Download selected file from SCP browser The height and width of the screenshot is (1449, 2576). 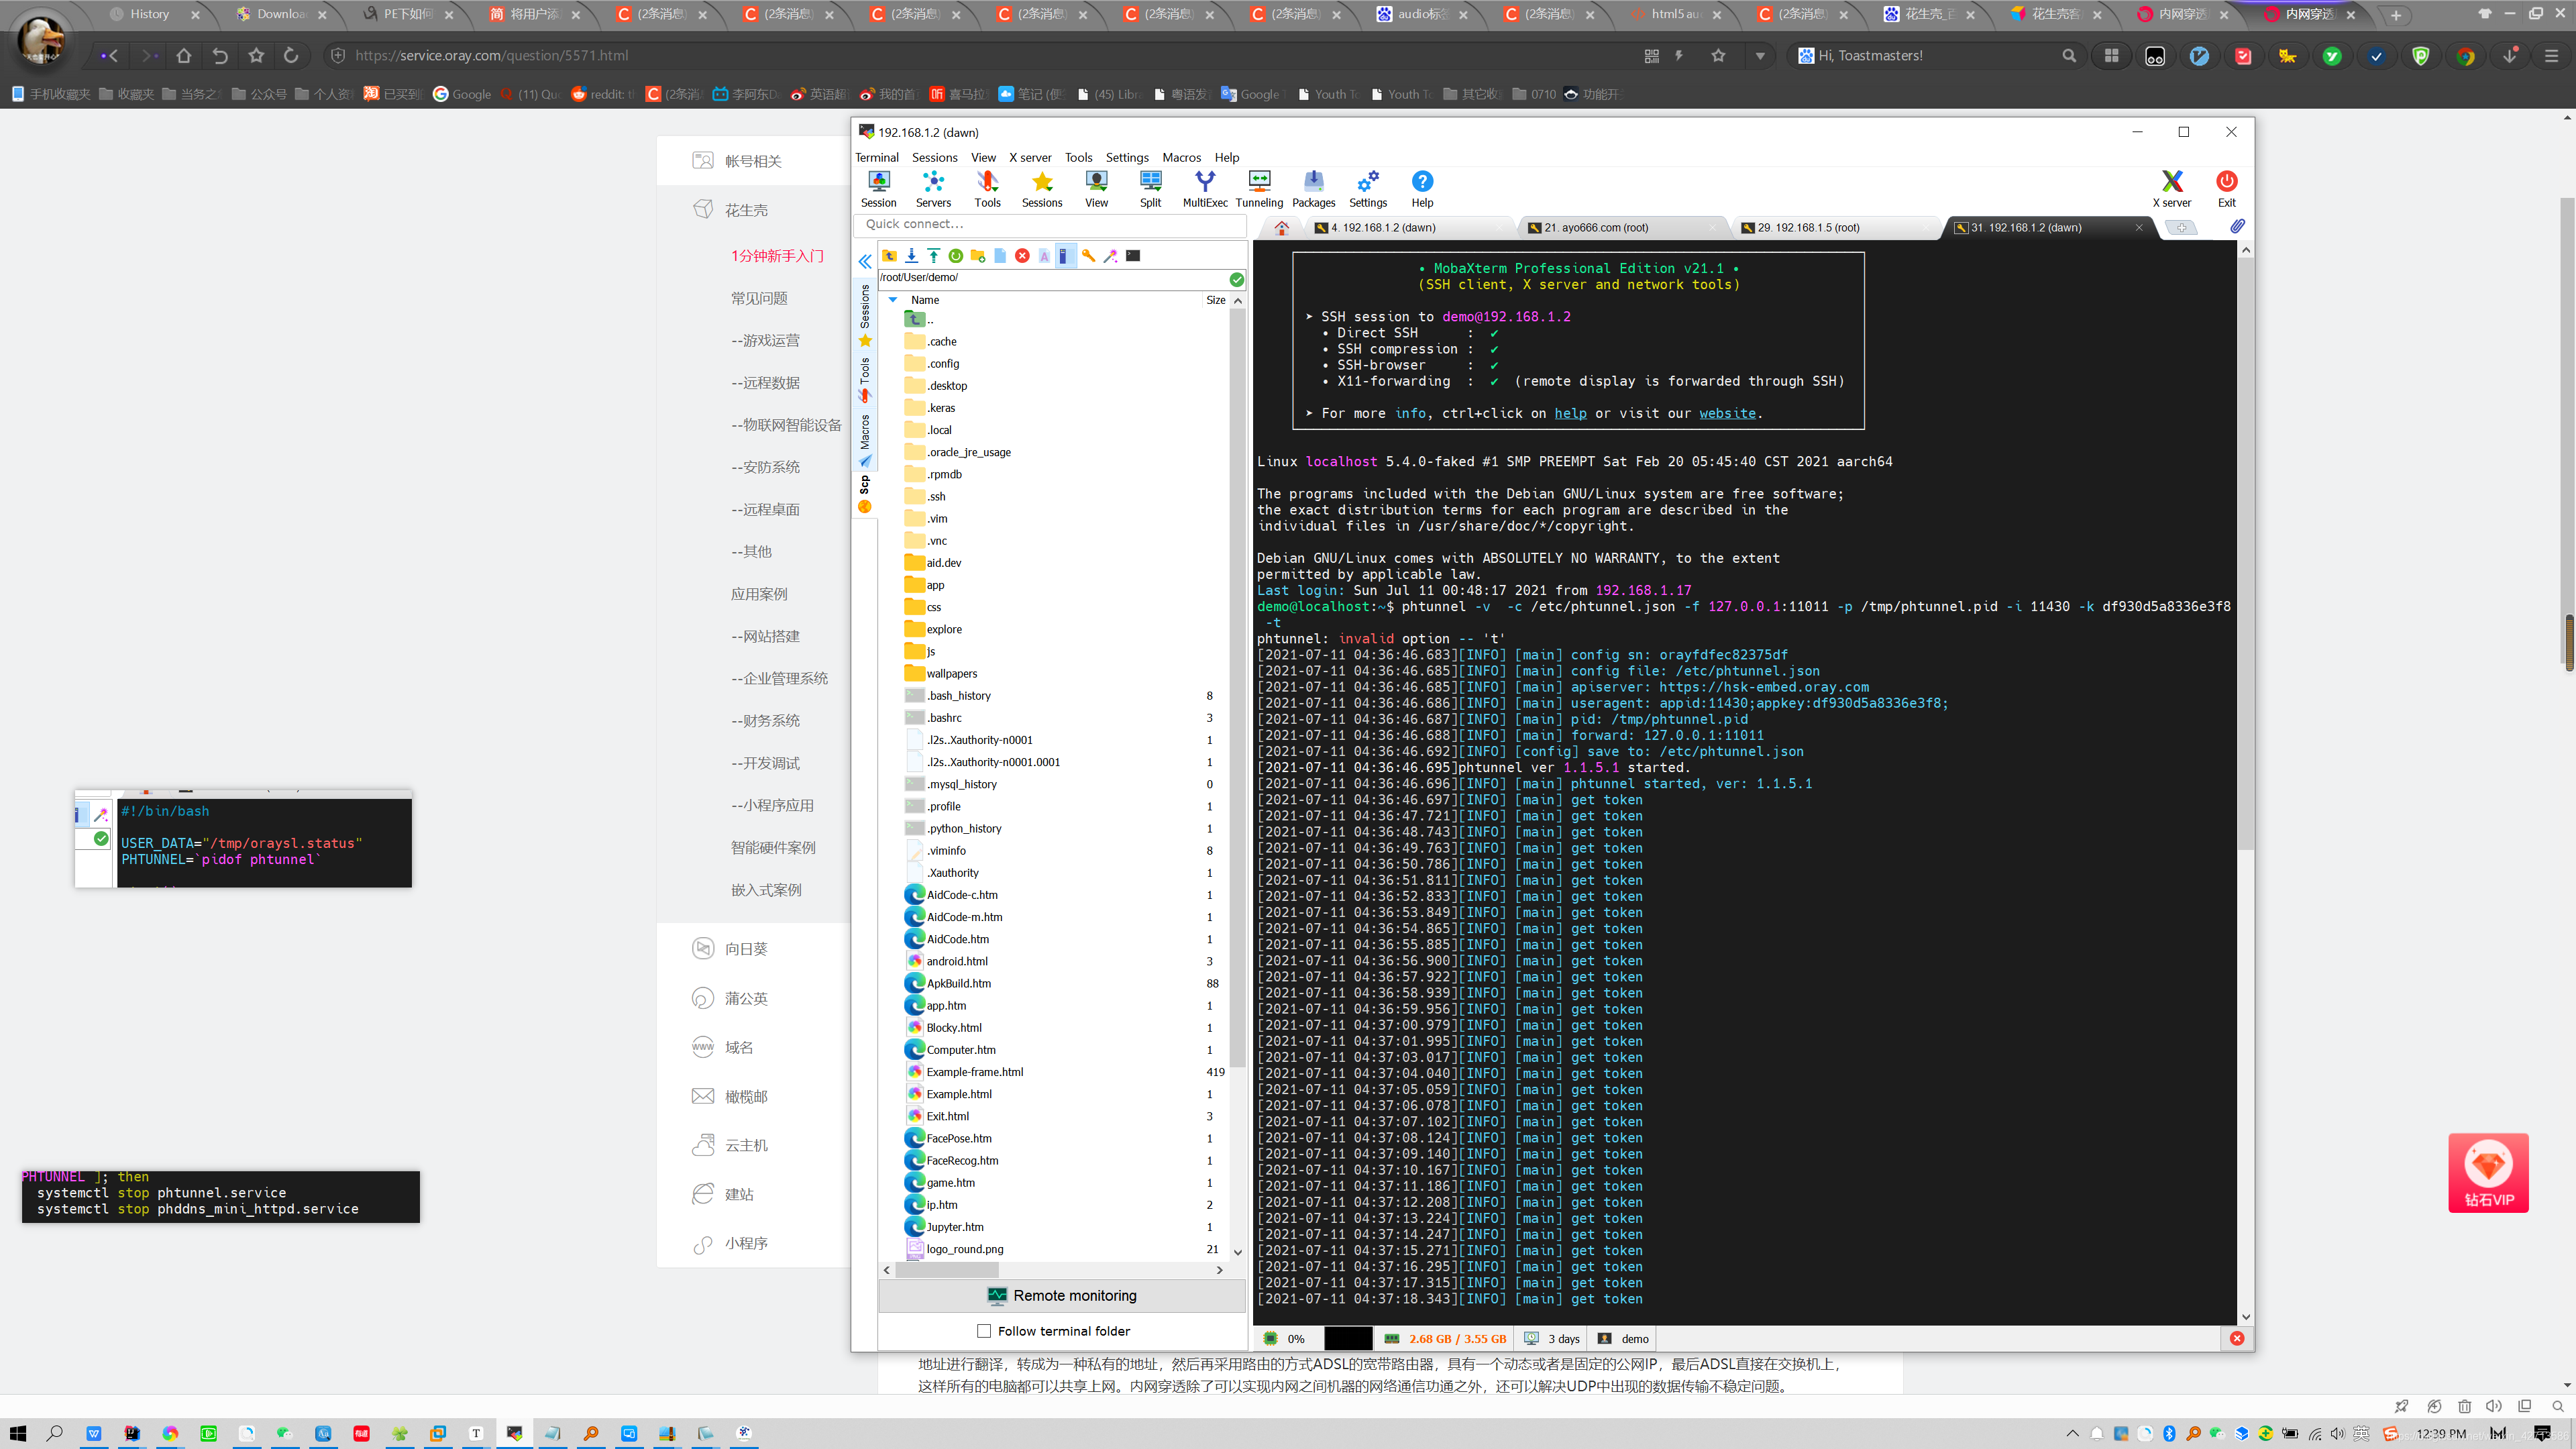911,256
